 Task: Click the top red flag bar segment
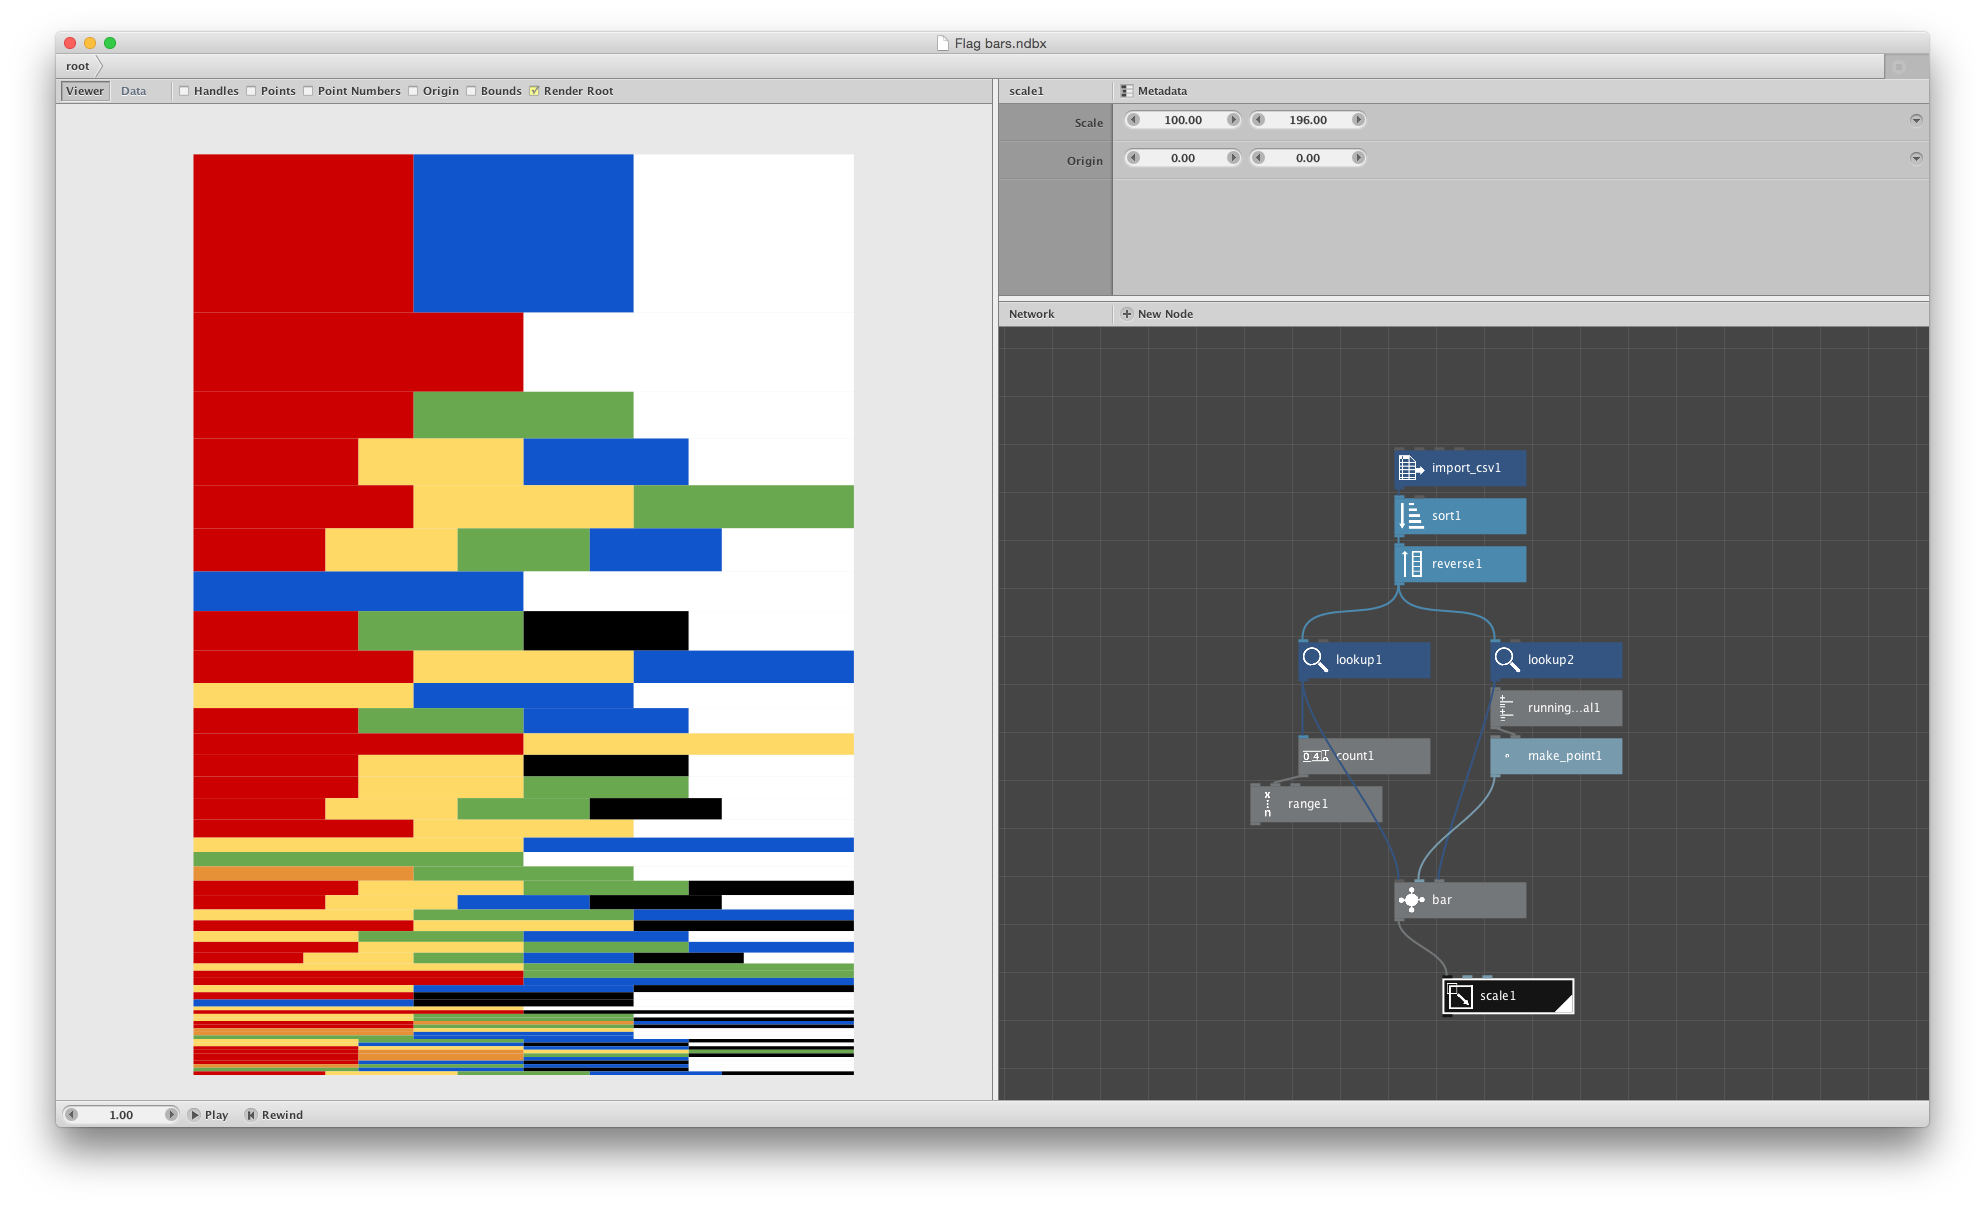(x=303, y=233)
